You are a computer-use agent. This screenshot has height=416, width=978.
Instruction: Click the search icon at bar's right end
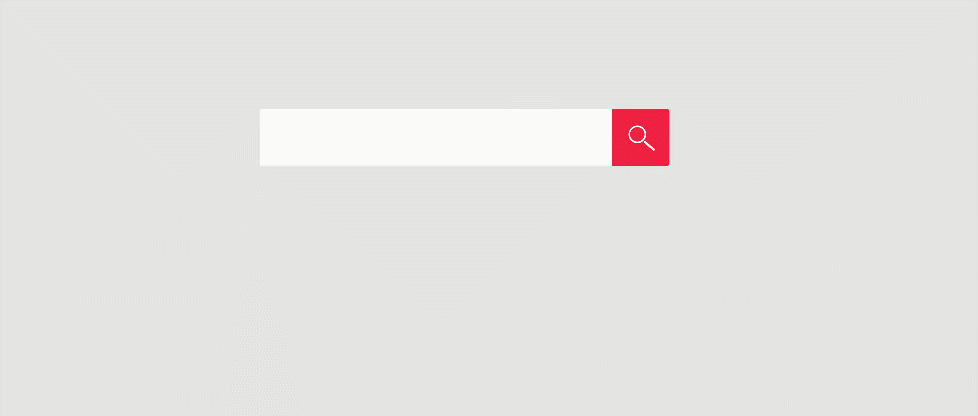click(641, 138)
